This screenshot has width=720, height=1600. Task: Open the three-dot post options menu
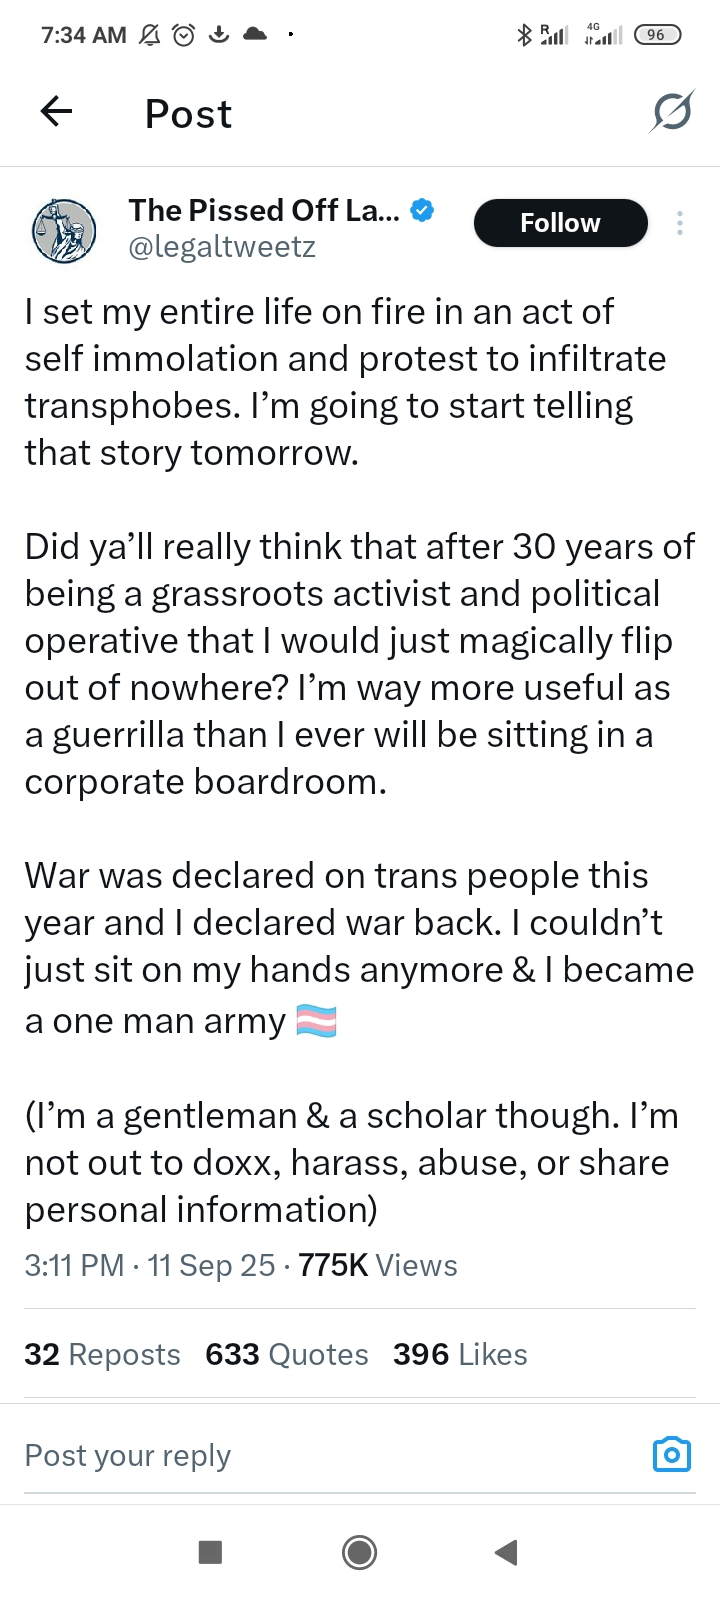(680, 223)
